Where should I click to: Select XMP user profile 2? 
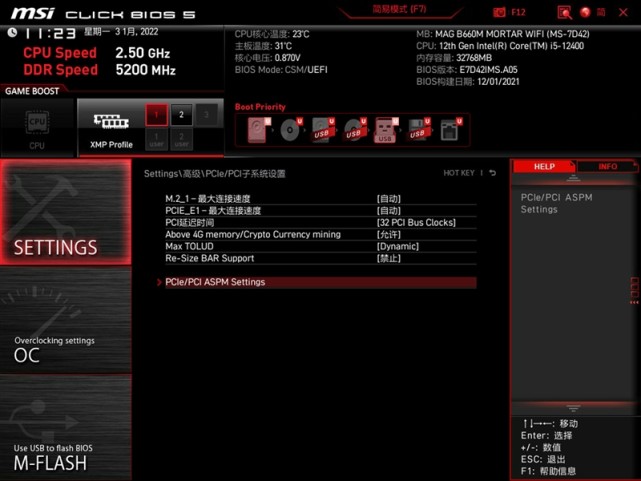click(x=181, y=140)
